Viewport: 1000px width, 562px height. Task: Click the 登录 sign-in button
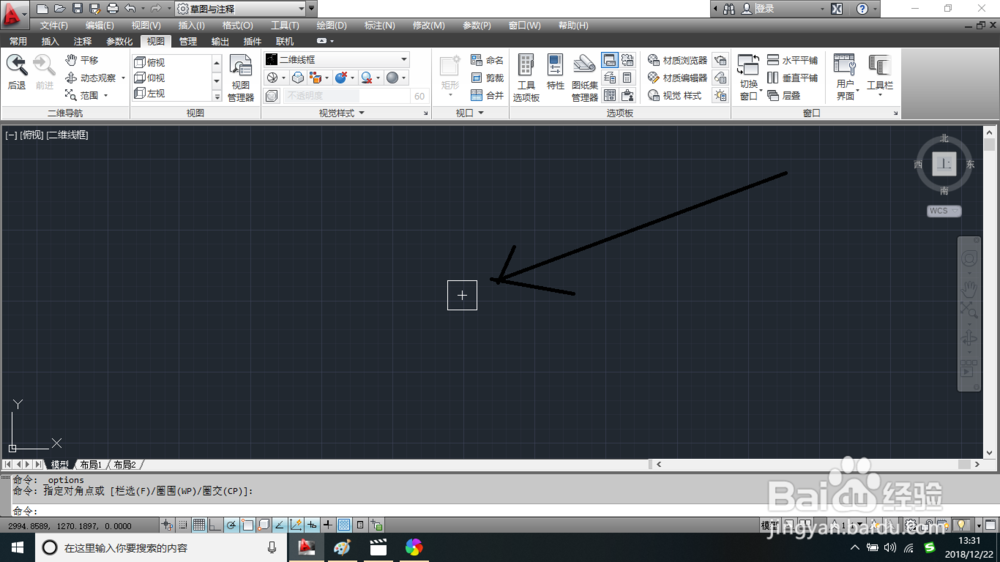pos(765,9)
